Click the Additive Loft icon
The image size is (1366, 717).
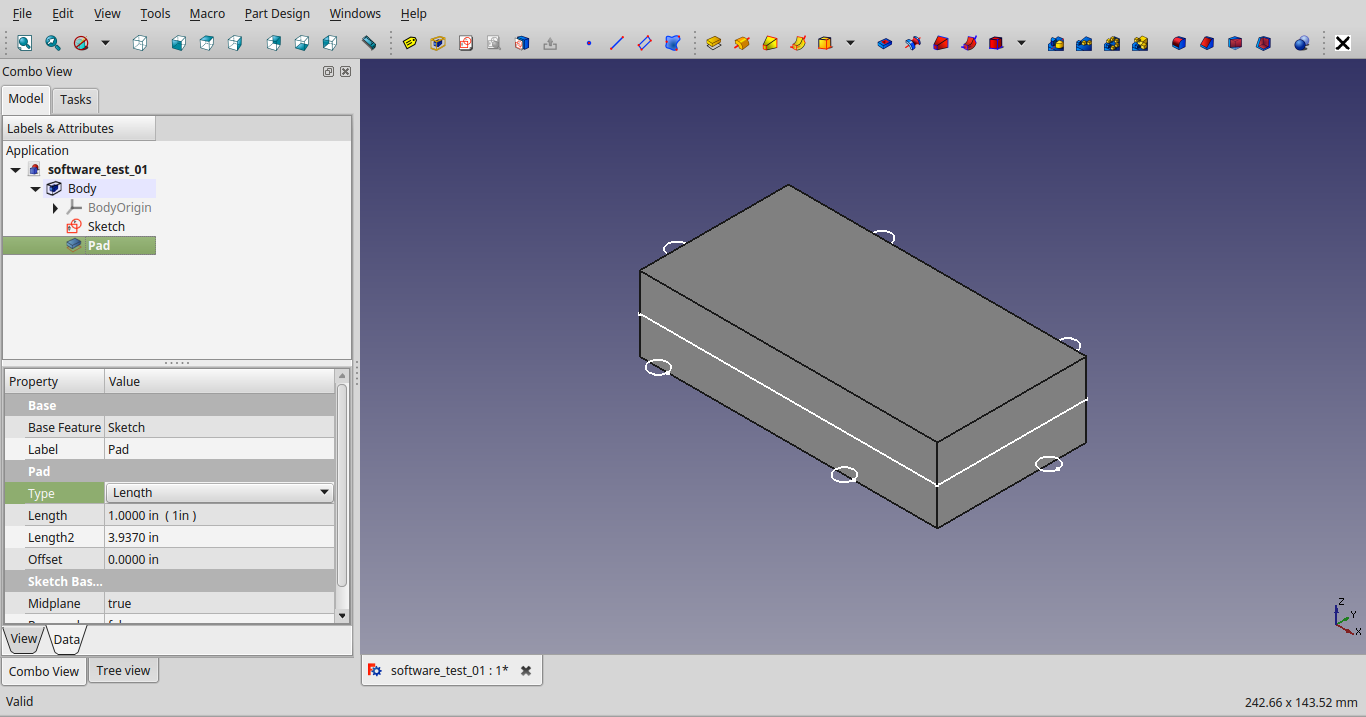(770, 43)
